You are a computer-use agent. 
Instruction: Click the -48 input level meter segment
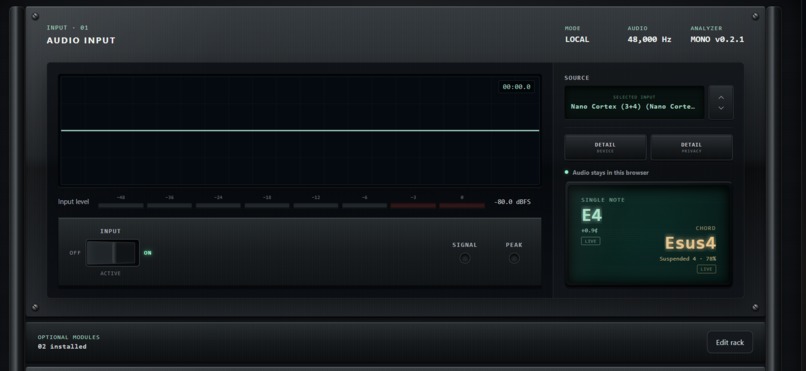click(x=121, y=205)
